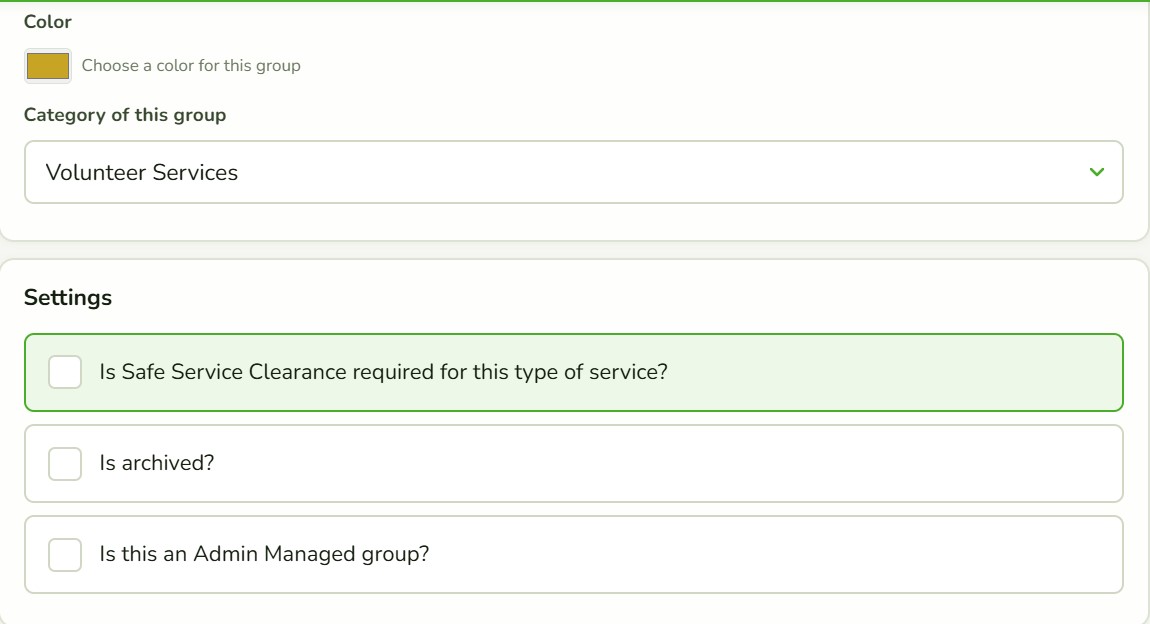The width and height of the screenshot is (1150, 624).
Task: Click the "Is archived?" label text
Action: coord(157,463)
